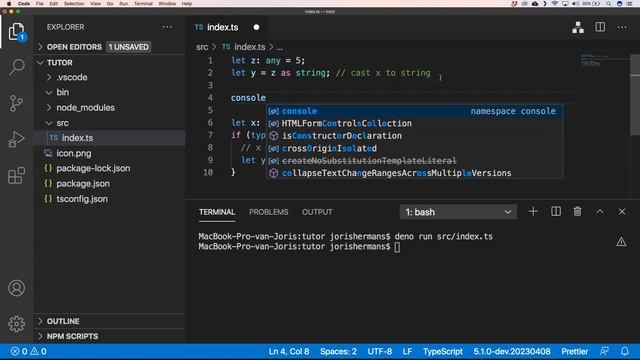Switch to the Terminal panel tab
Screen dimensions: 640x360
pos(217,212)
